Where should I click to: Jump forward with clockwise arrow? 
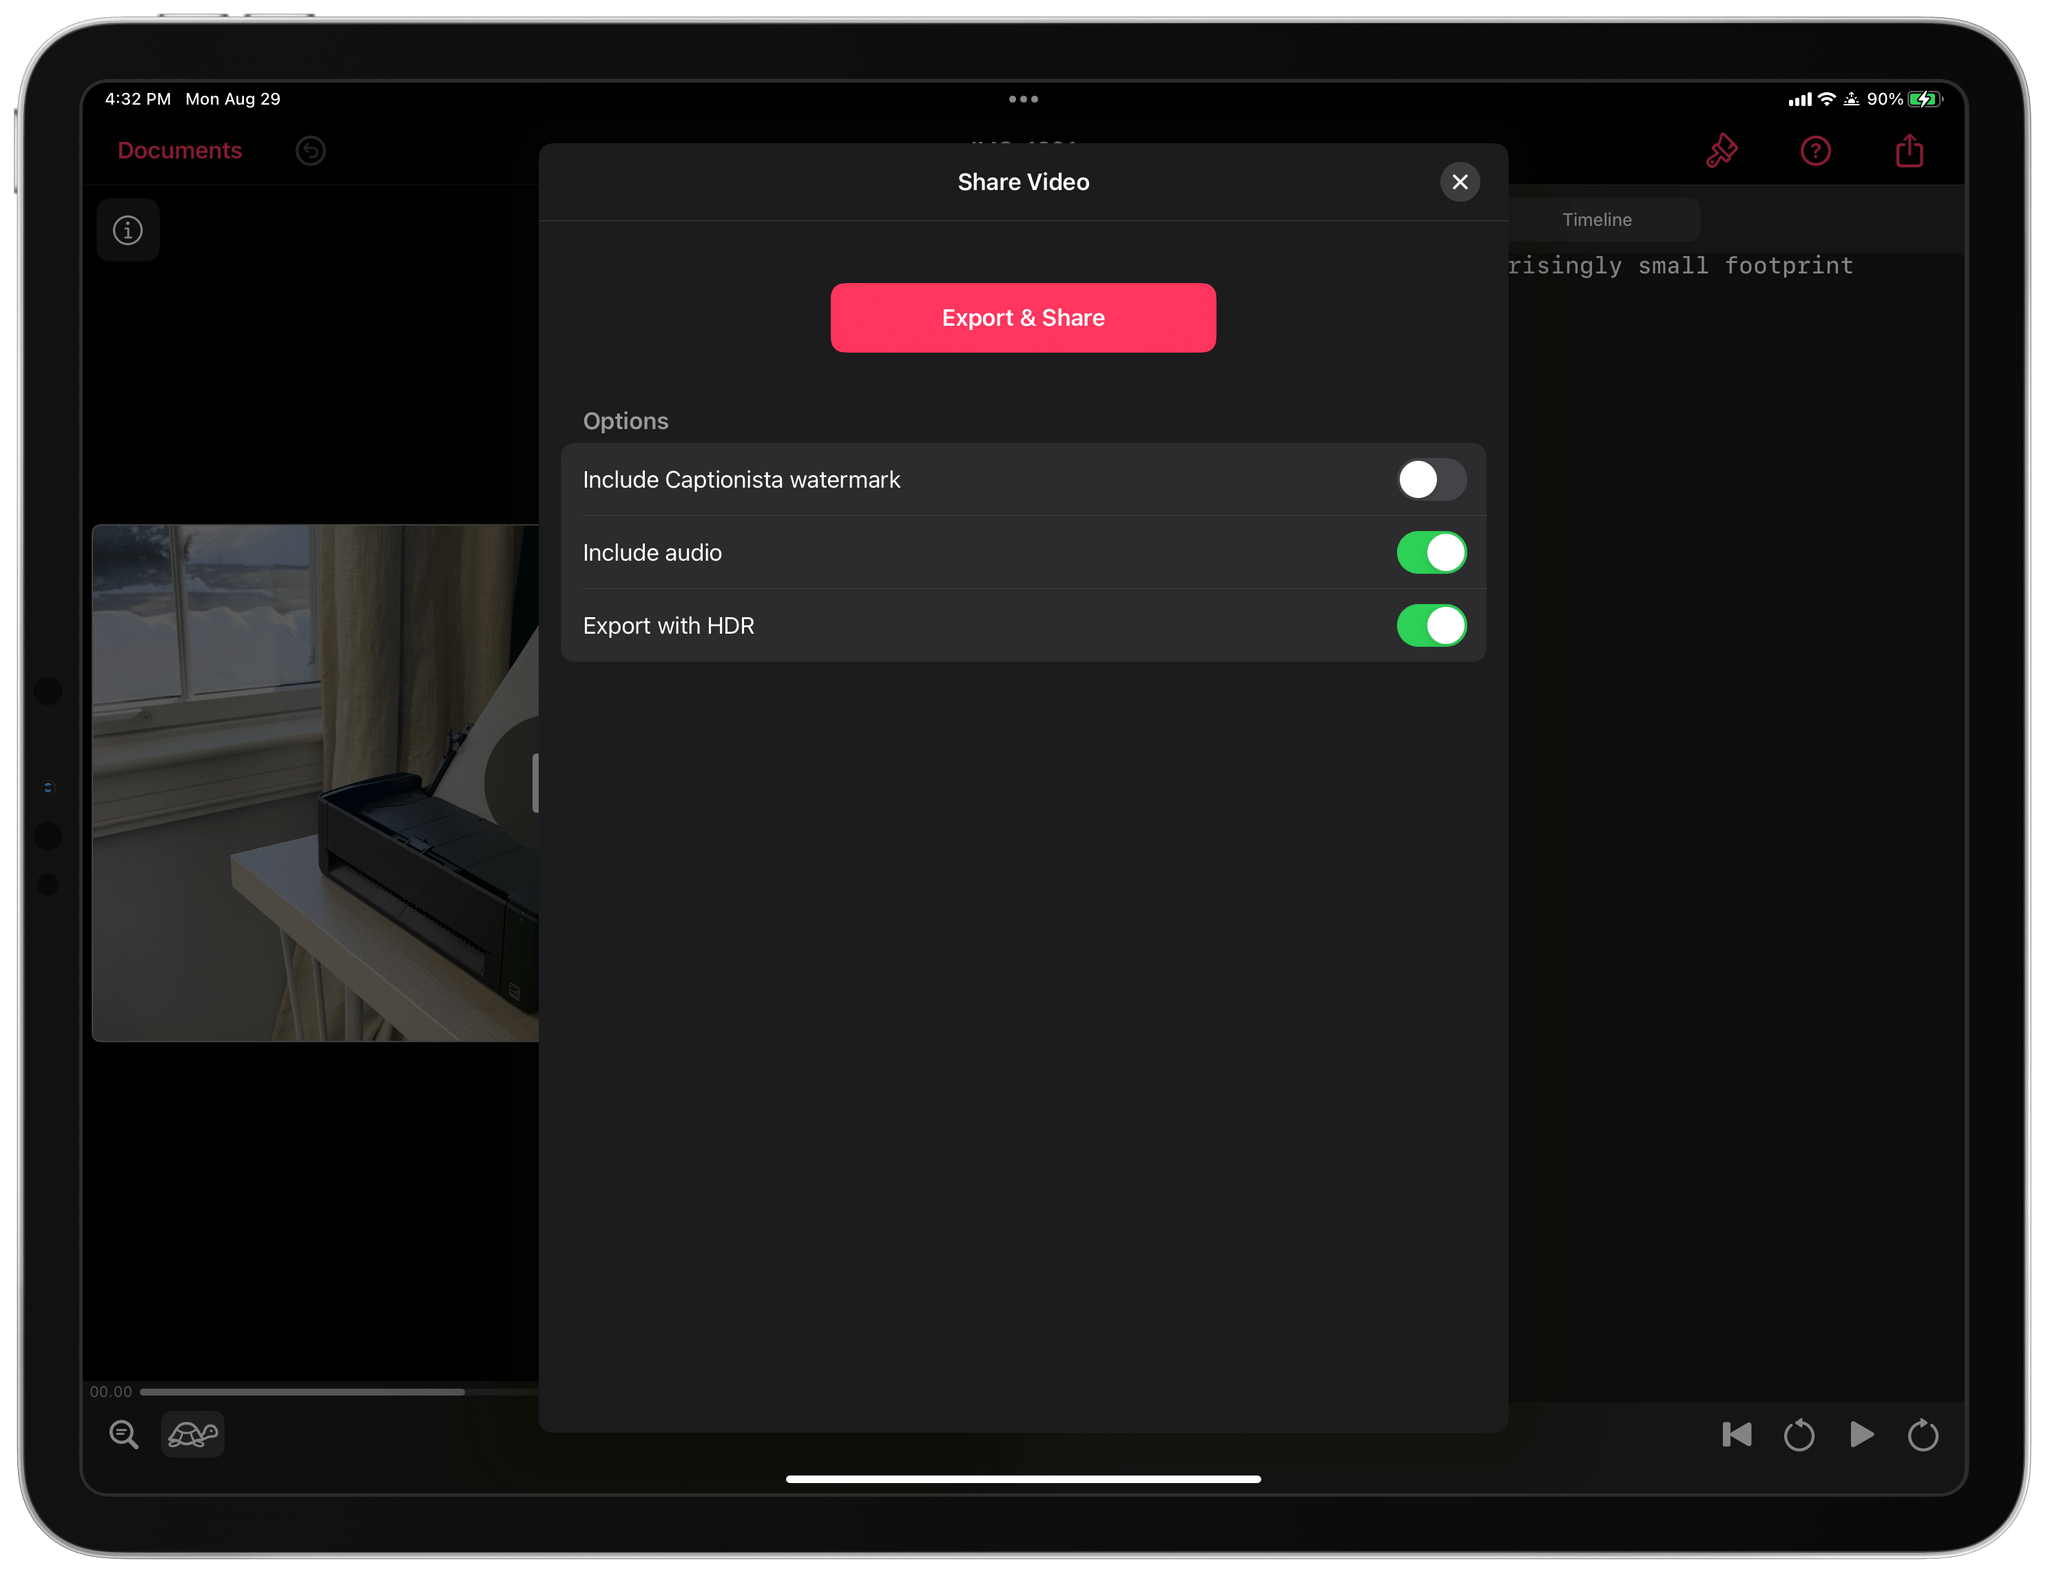[x=1923, y=1435]
